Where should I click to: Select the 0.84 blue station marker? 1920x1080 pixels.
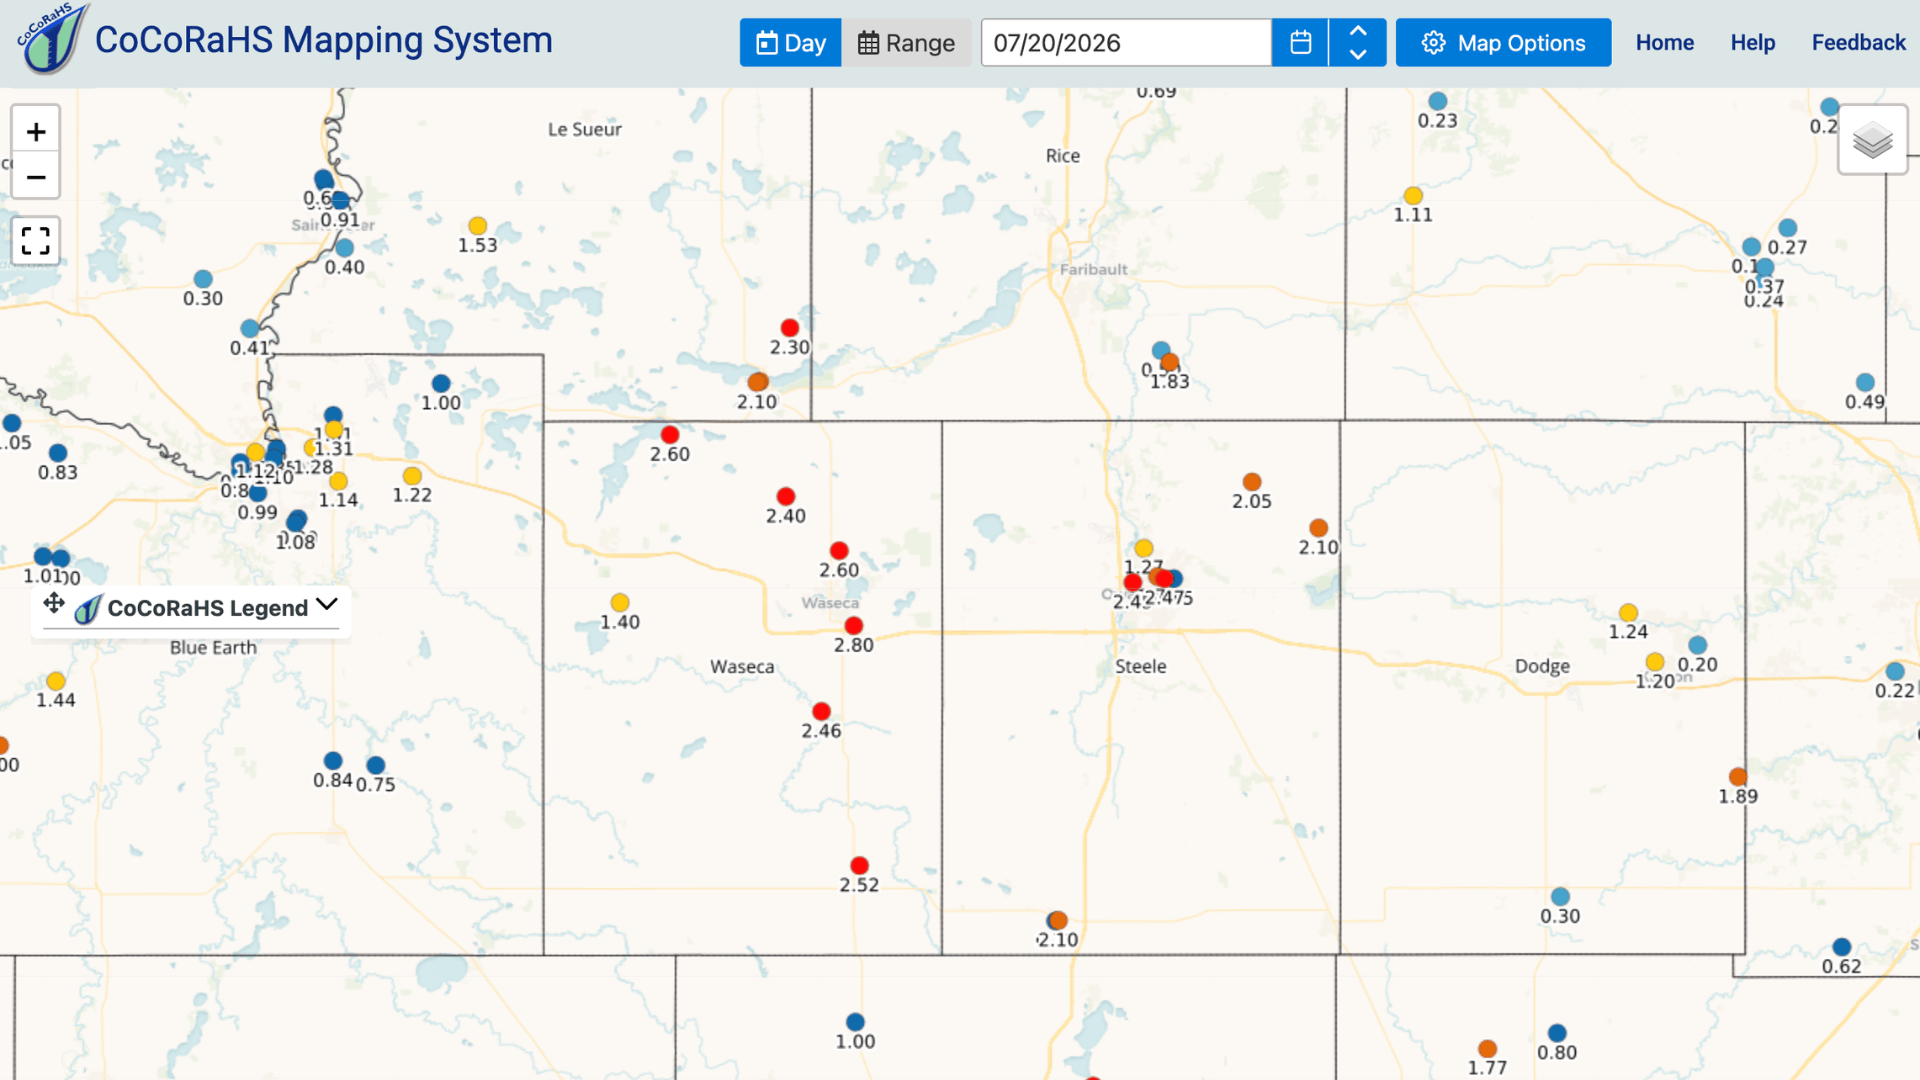click(333, 761)
